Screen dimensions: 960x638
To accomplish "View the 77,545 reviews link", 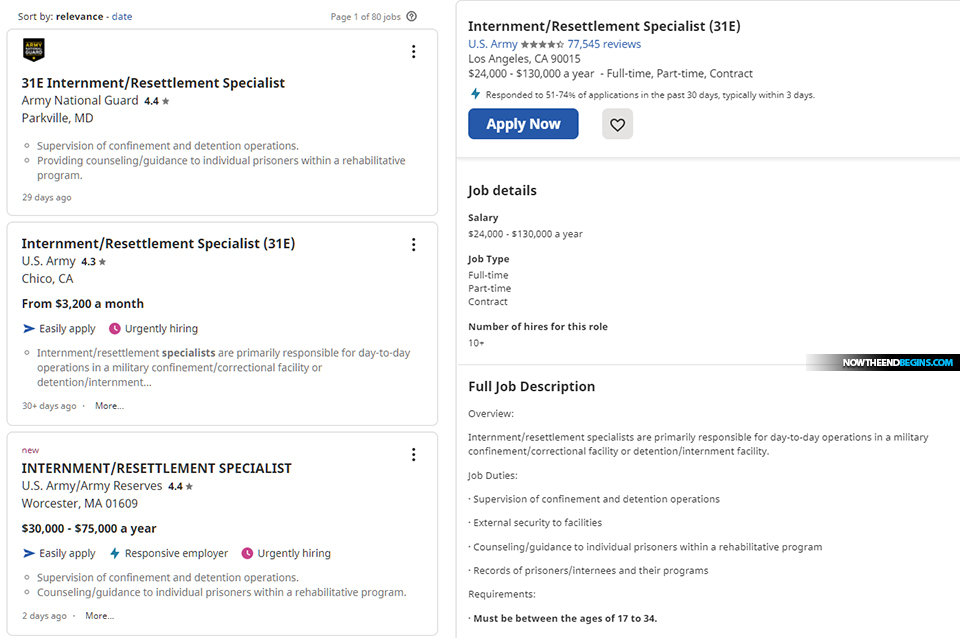I will pos(604,44).
